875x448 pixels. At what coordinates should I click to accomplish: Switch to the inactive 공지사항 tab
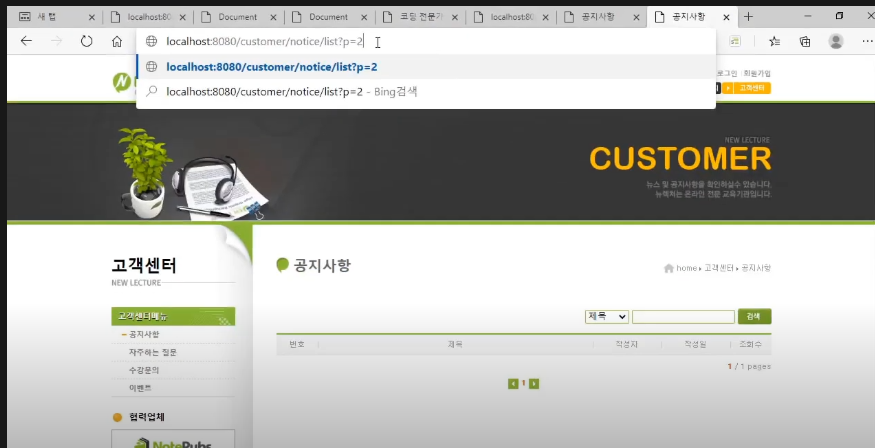[600, 17]
